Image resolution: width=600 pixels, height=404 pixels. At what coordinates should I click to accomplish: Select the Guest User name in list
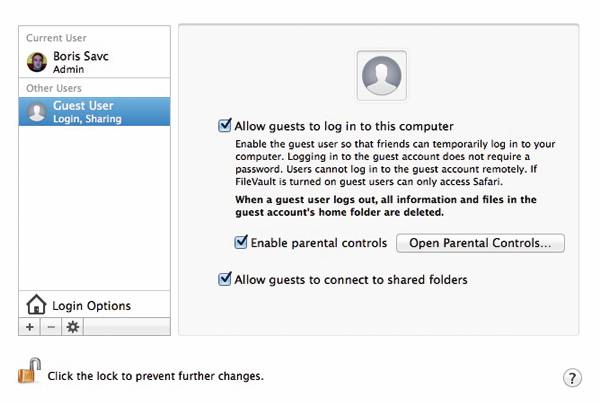83,106
